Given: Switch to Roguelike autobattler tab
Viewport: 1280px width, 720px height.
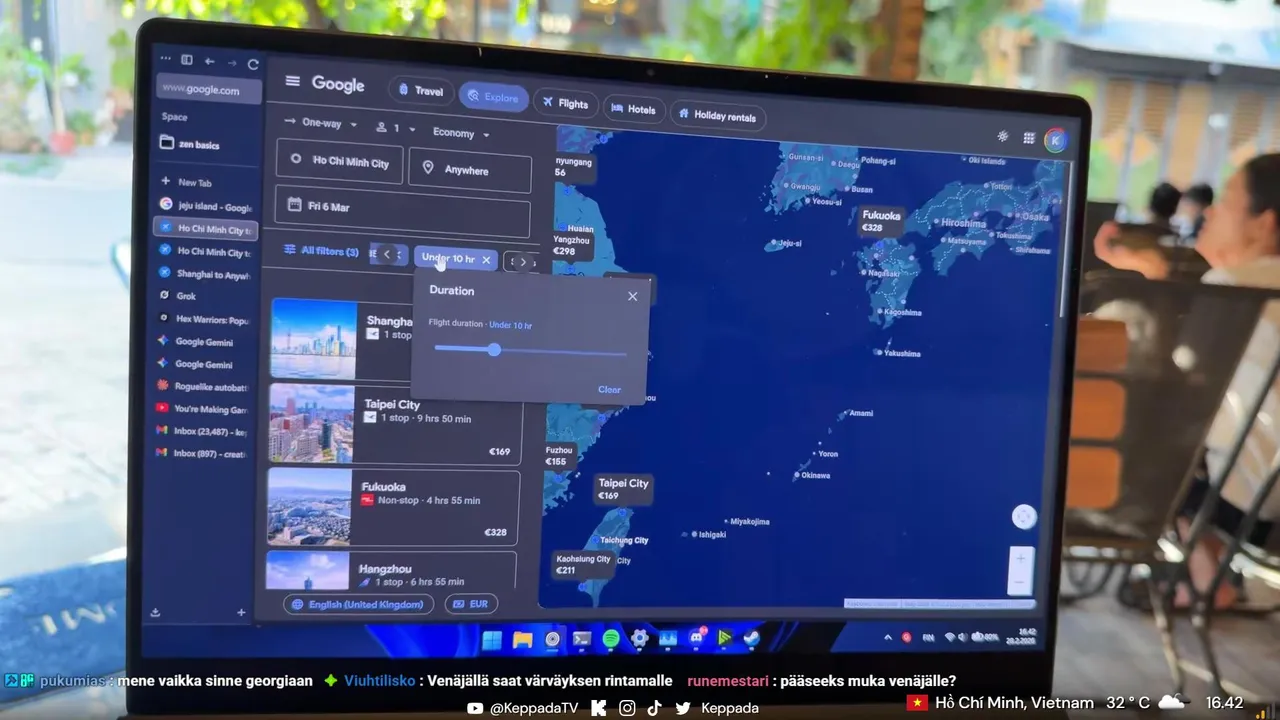Looking at the screenshot, I should point(204,386).
